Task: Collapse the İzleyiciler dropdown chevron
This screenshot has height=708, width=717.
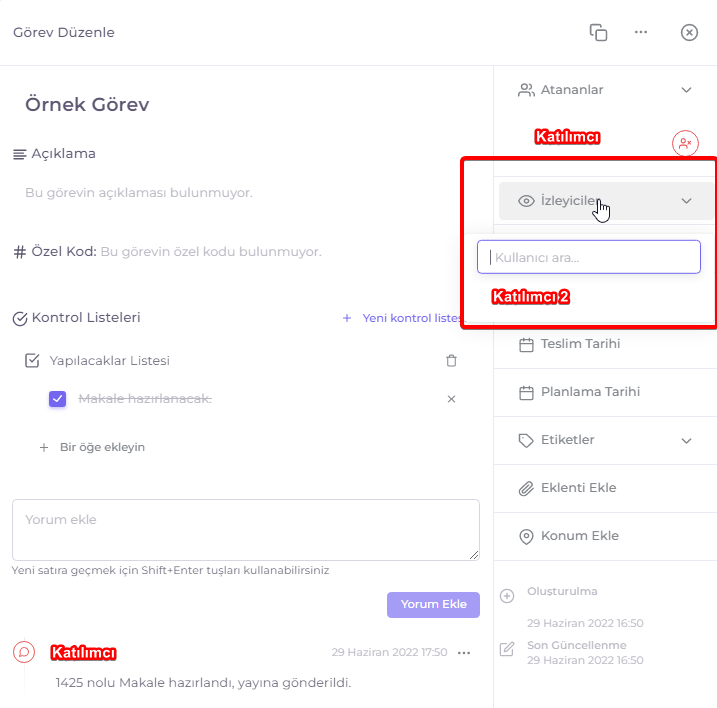Action: point(686,201)
